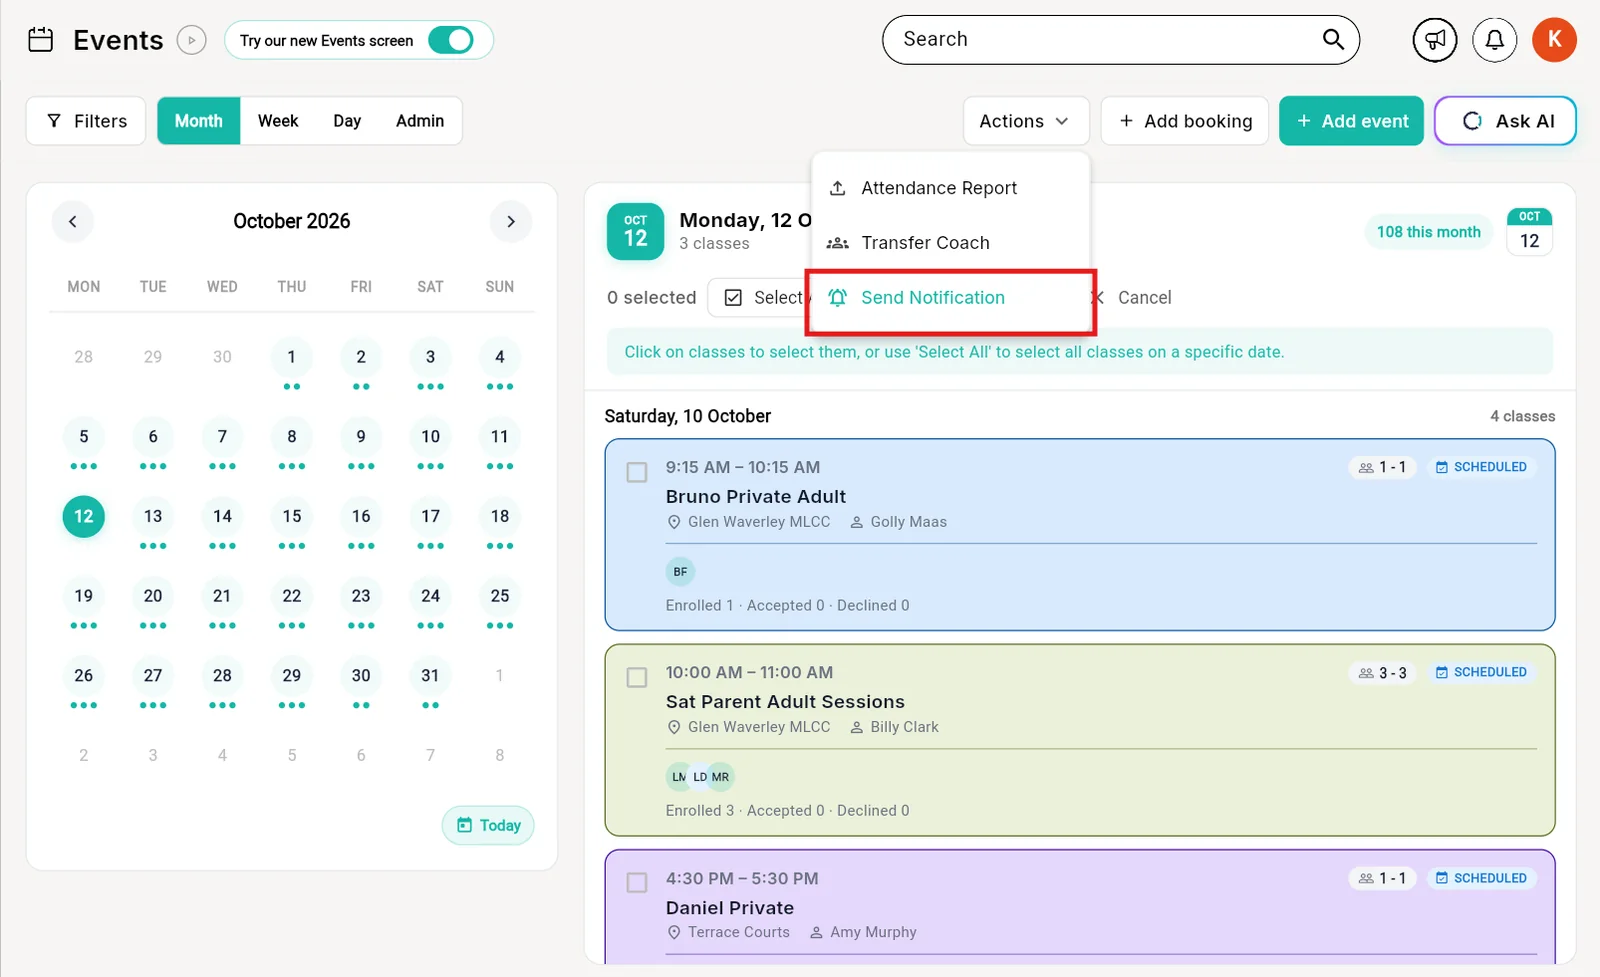The height and width of the screenshot is (977, 1600).
Task: Click the large Oct 12 date tile
Action: (636, 232)
